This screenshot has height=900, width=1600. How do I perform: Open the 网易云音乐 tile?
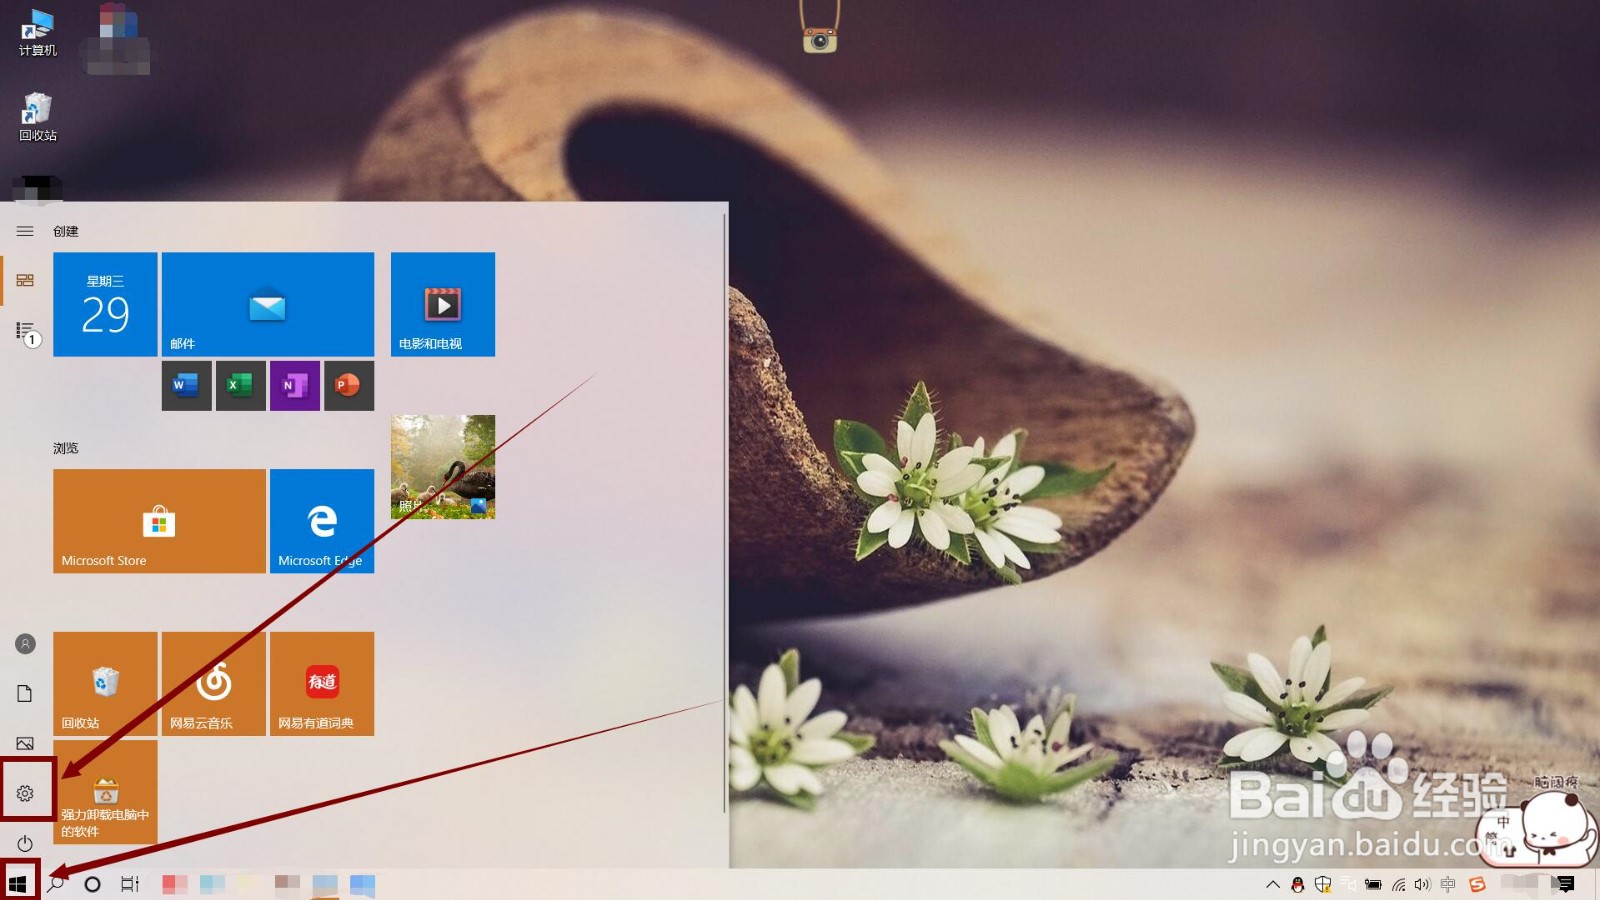point(214,684)
